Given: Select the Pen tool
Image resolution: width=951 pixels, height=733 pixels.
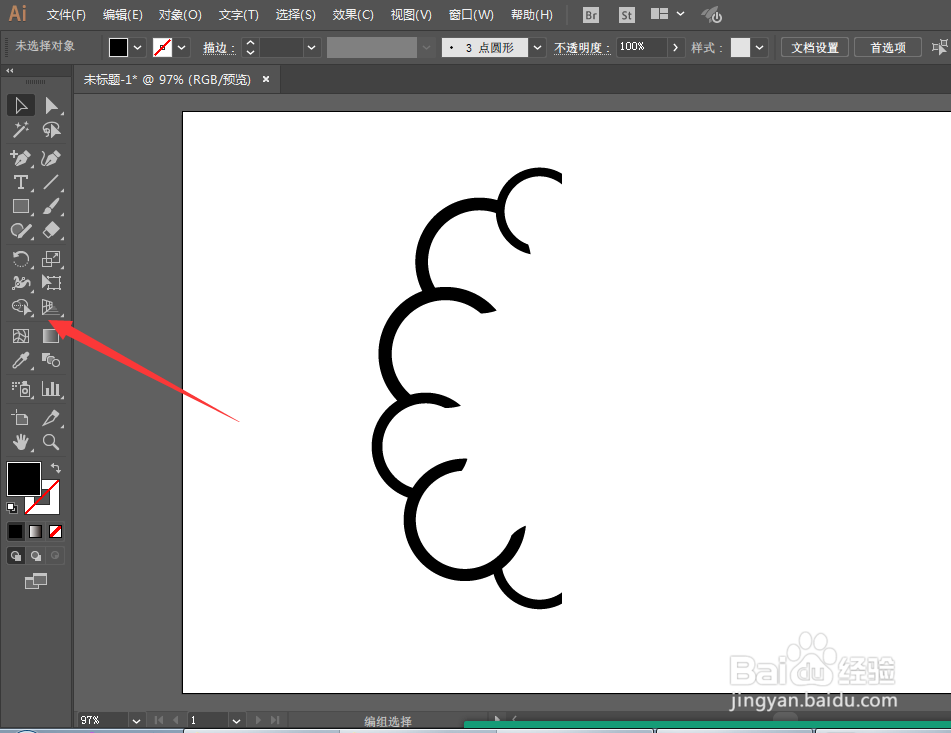Looking at the screenshot, I should [20, 158].
